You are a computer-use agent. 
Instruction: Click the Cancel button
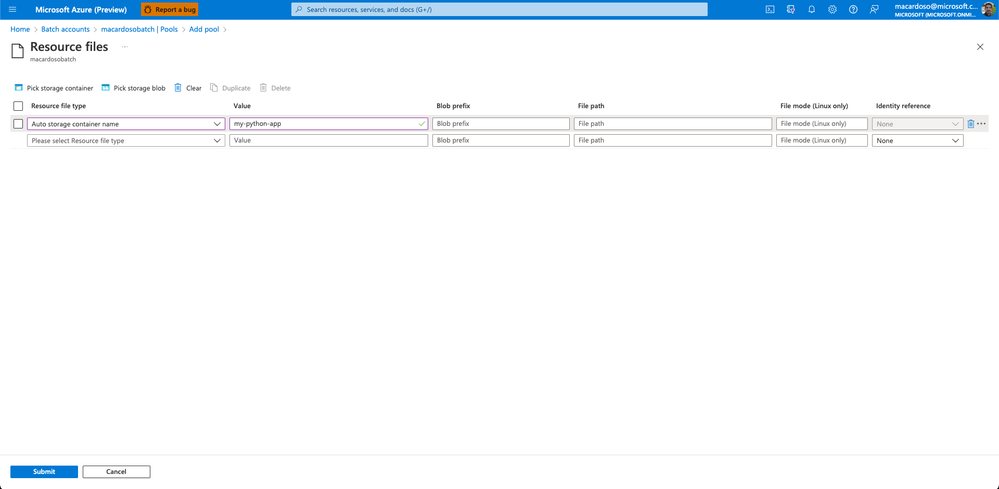click(117, 472)
